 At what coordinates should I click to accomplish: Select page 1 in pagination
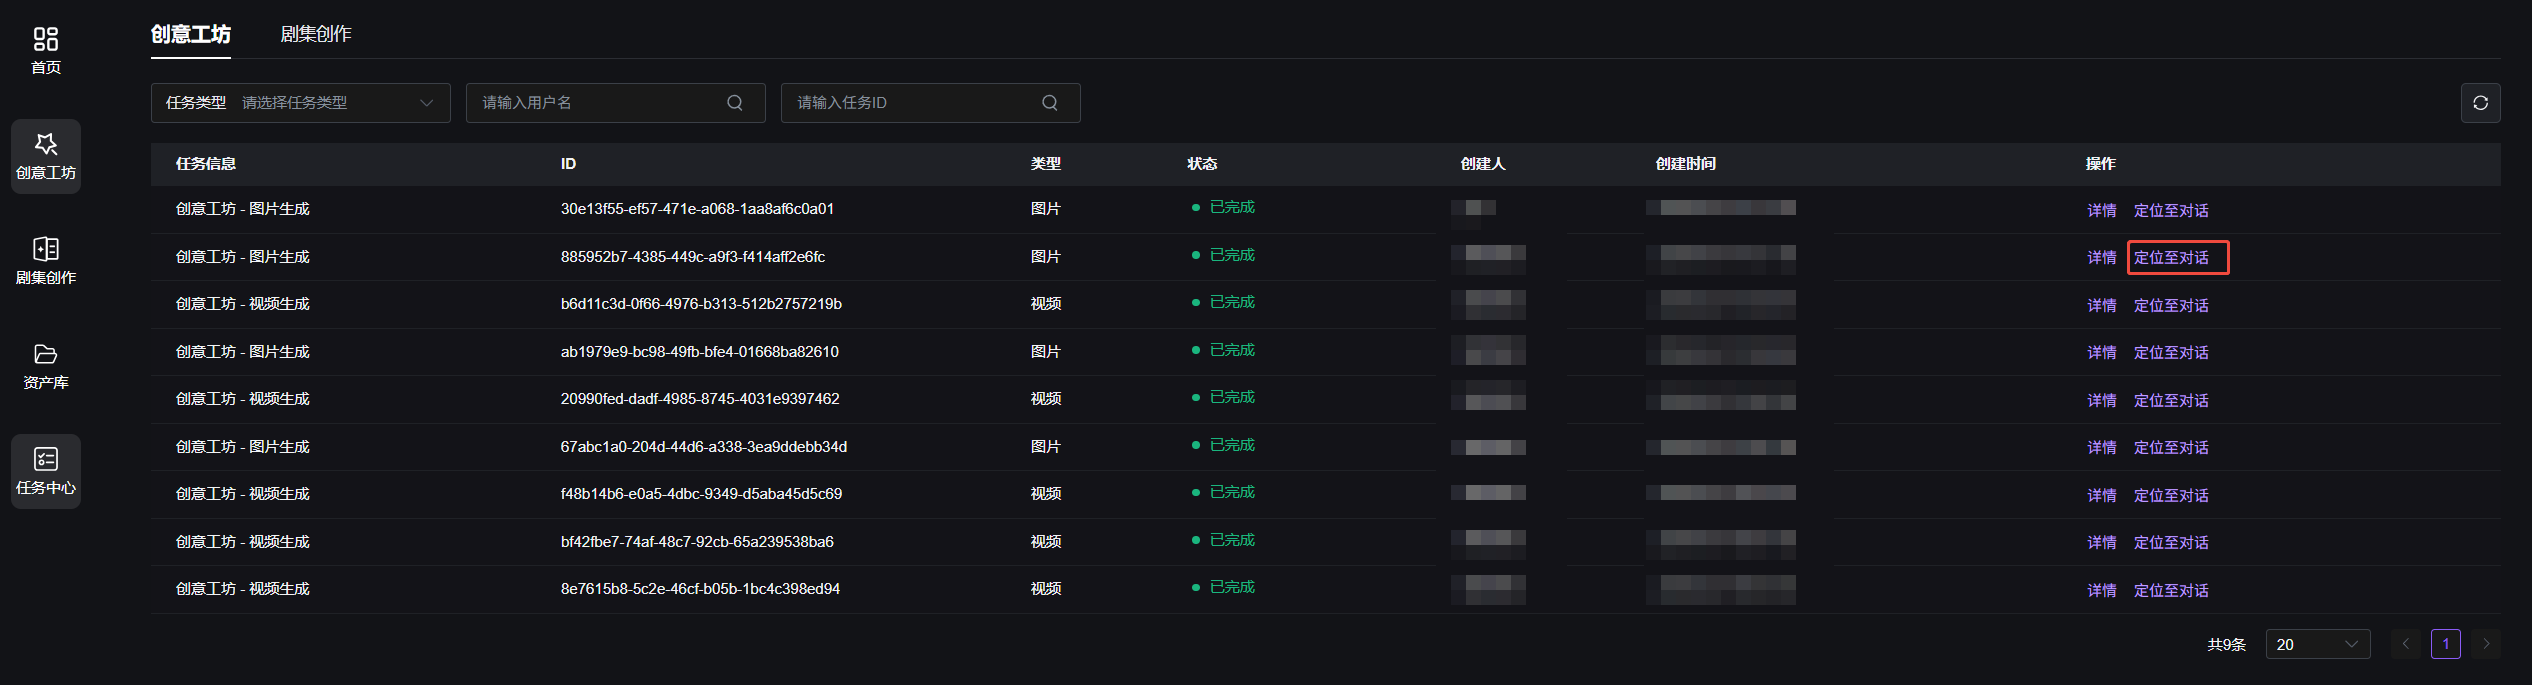(2446, 644)
